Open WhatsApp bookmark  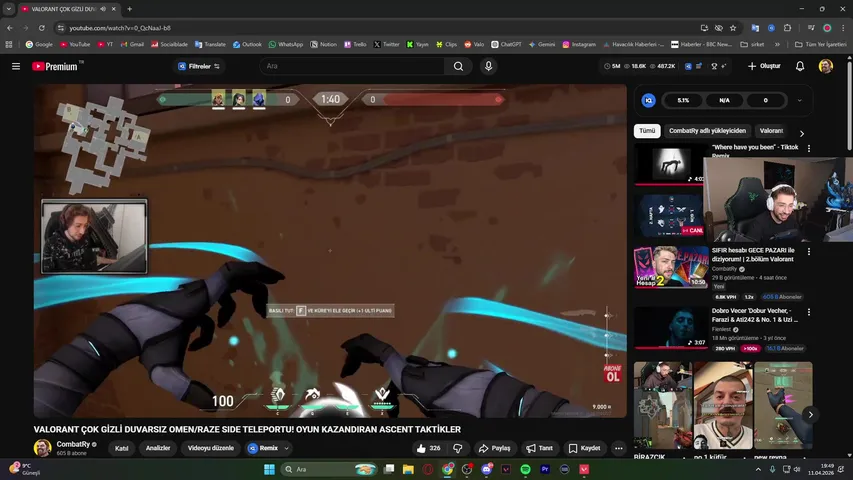286,45
